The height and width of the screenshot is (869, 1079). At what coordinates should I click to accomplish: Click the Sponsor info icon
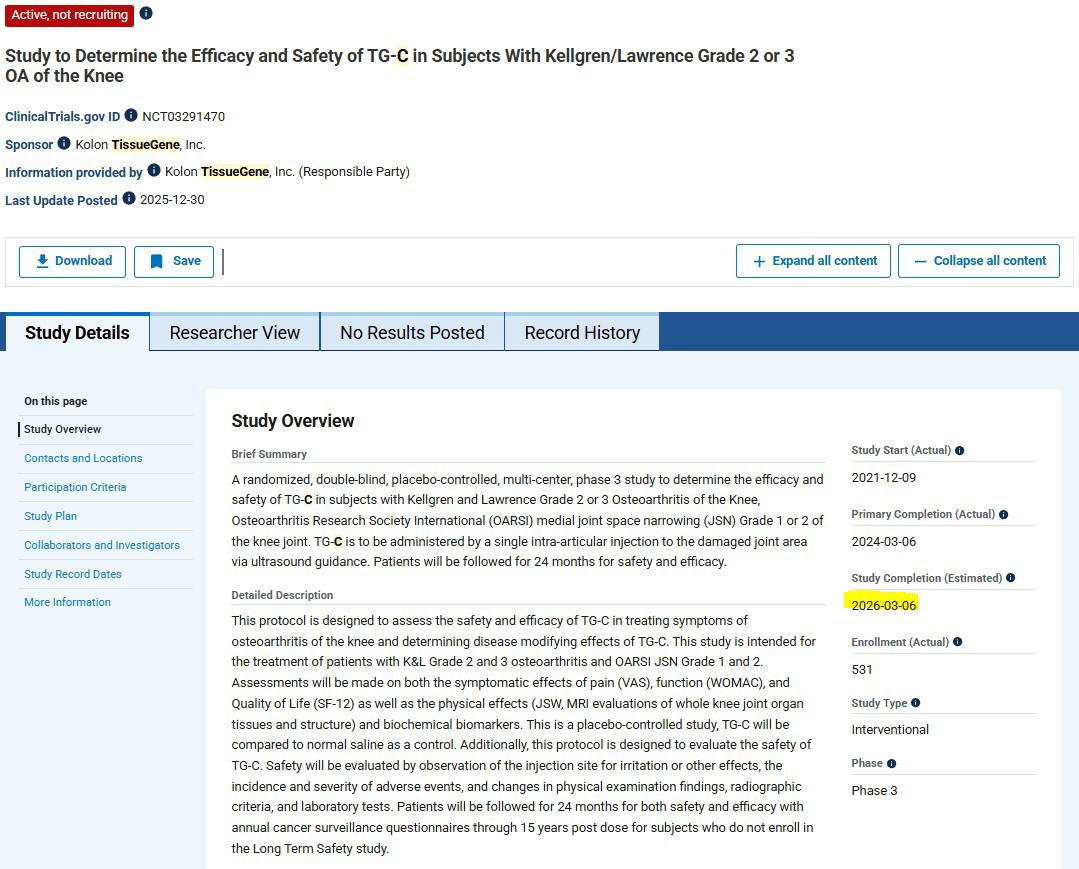[x=64, y=143]
